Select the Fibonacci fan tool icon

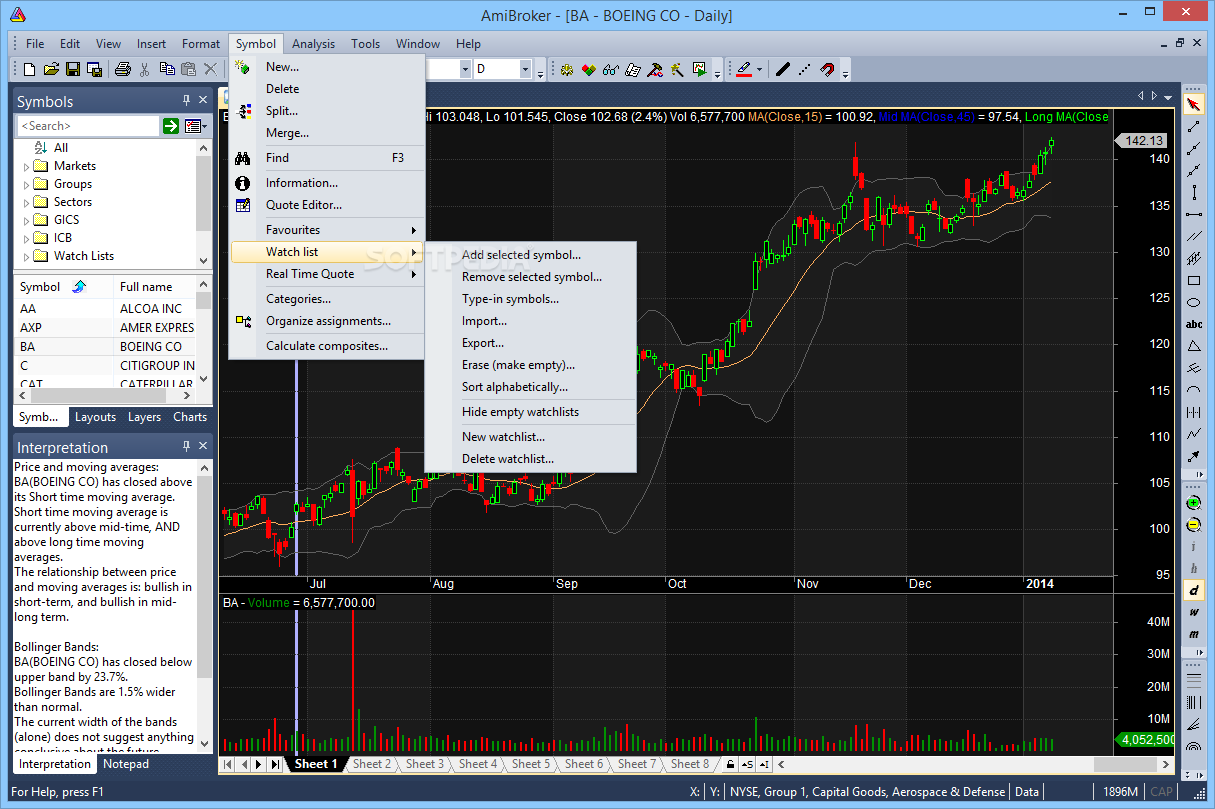pos(1193,725)
